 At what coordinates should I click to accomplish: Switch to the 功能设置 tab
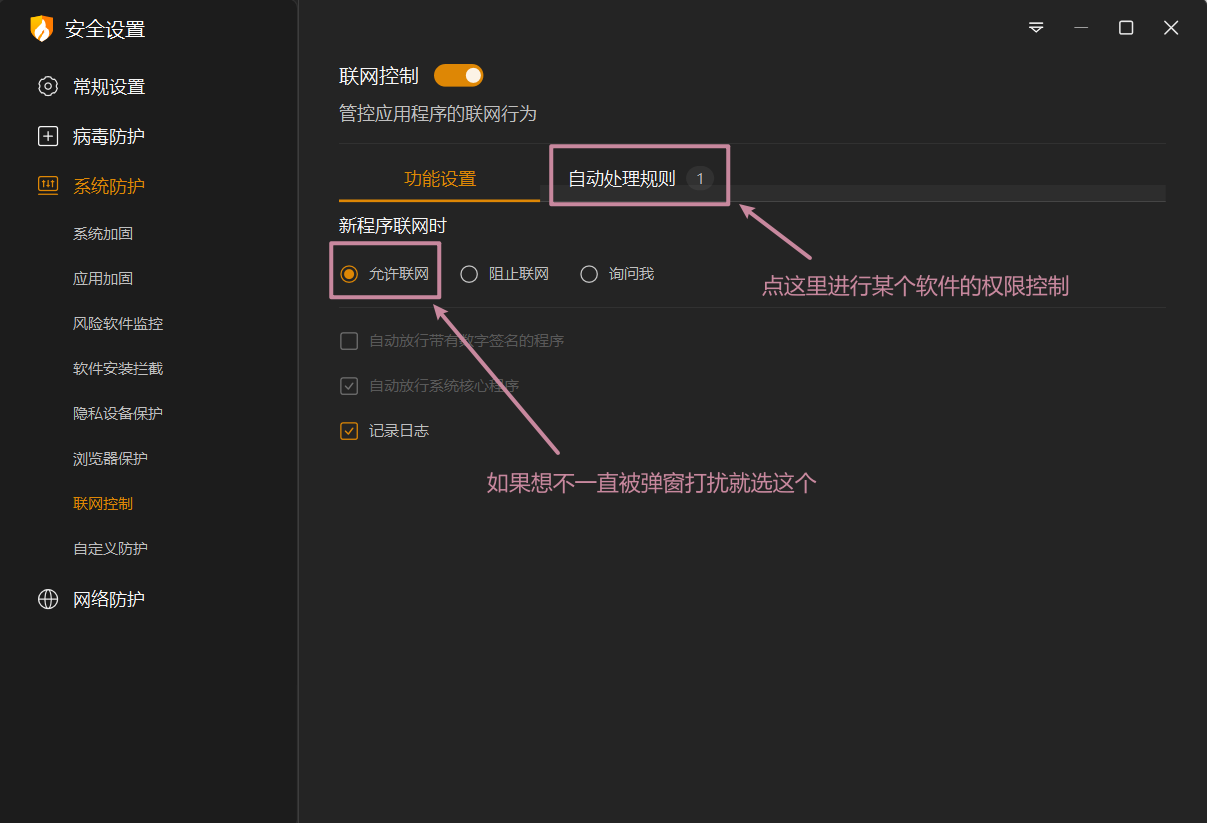point(440,180)
